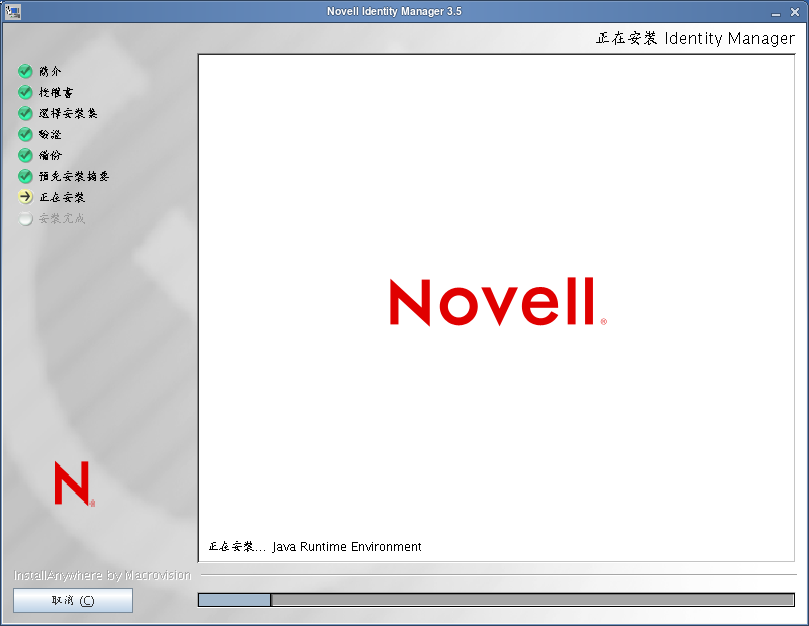Select the 簡介 step label

tap(50, 71)
